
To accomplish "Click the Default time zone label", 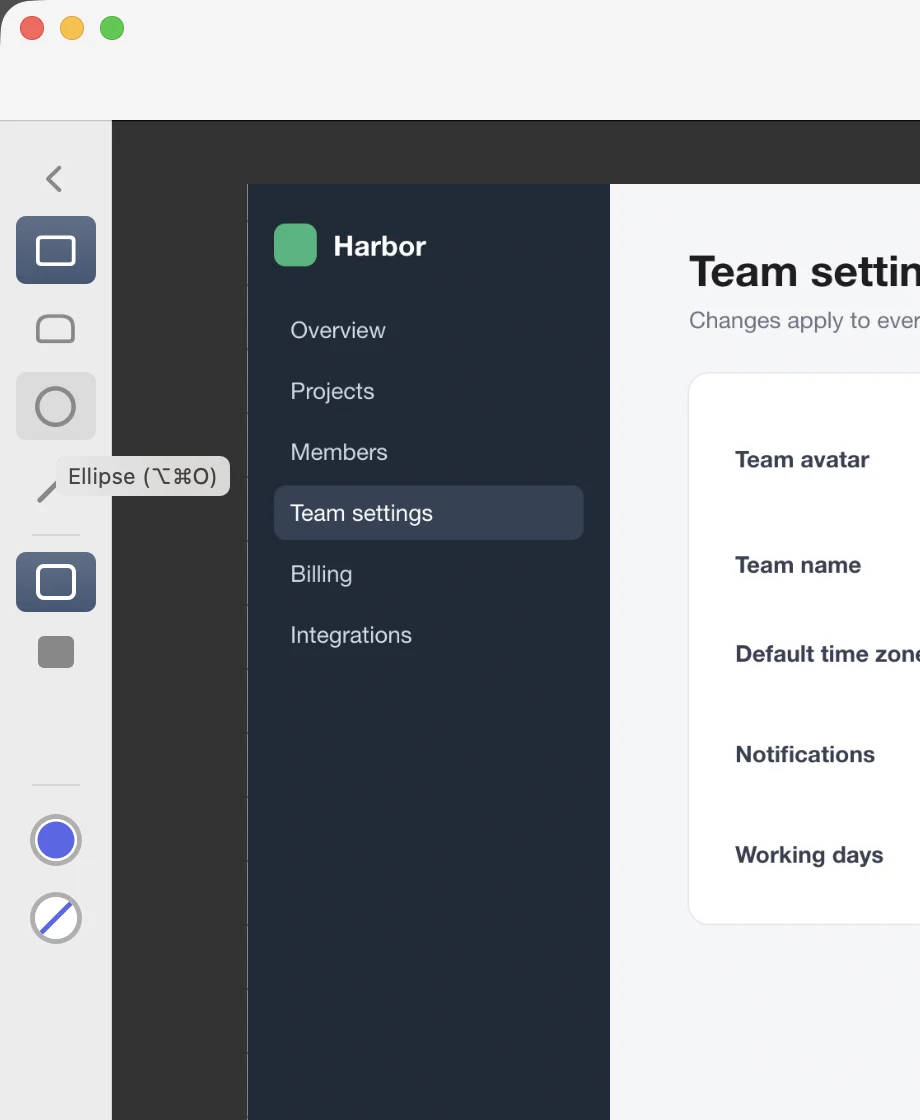I will (x=827, y=654).
